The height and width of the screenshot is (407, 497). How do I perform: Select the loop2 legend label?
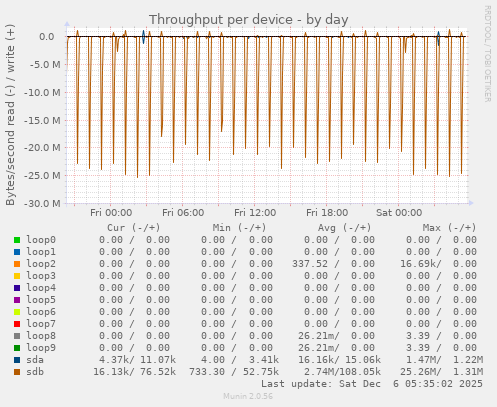click(41, 264)
